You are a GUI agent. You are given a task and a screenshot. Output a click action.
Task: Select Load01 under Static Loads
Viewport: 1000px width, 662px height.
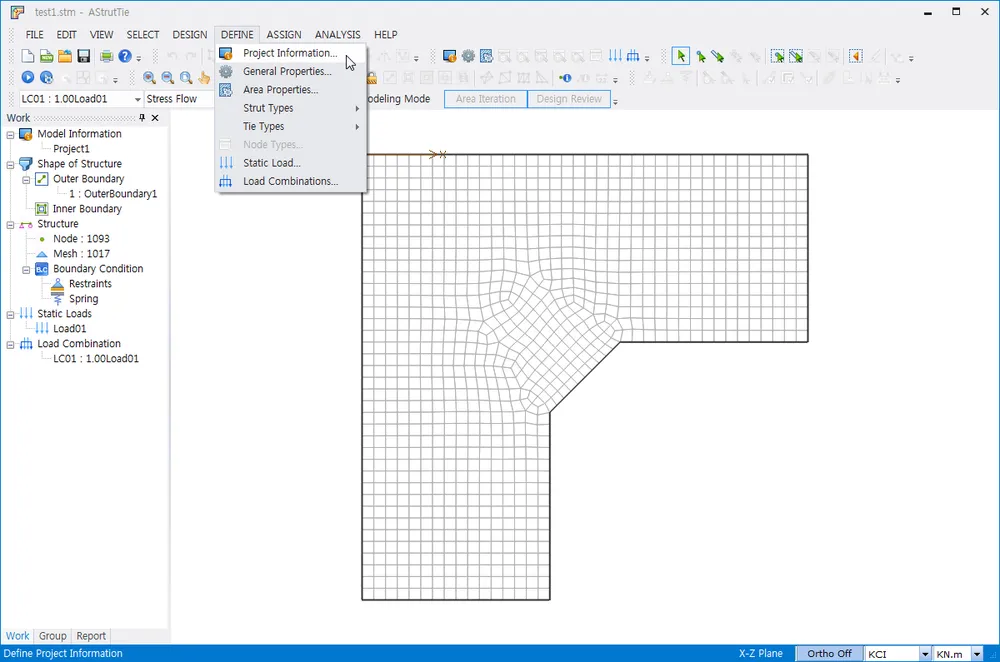pyautogui.click(x=69, y=328)
